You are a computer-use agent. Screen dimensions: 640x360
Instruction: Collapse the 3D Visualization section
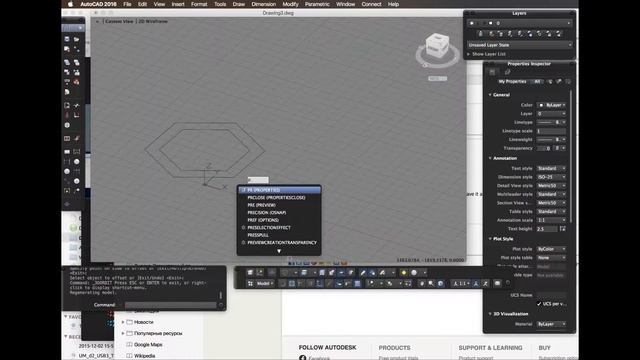[490, 314]
